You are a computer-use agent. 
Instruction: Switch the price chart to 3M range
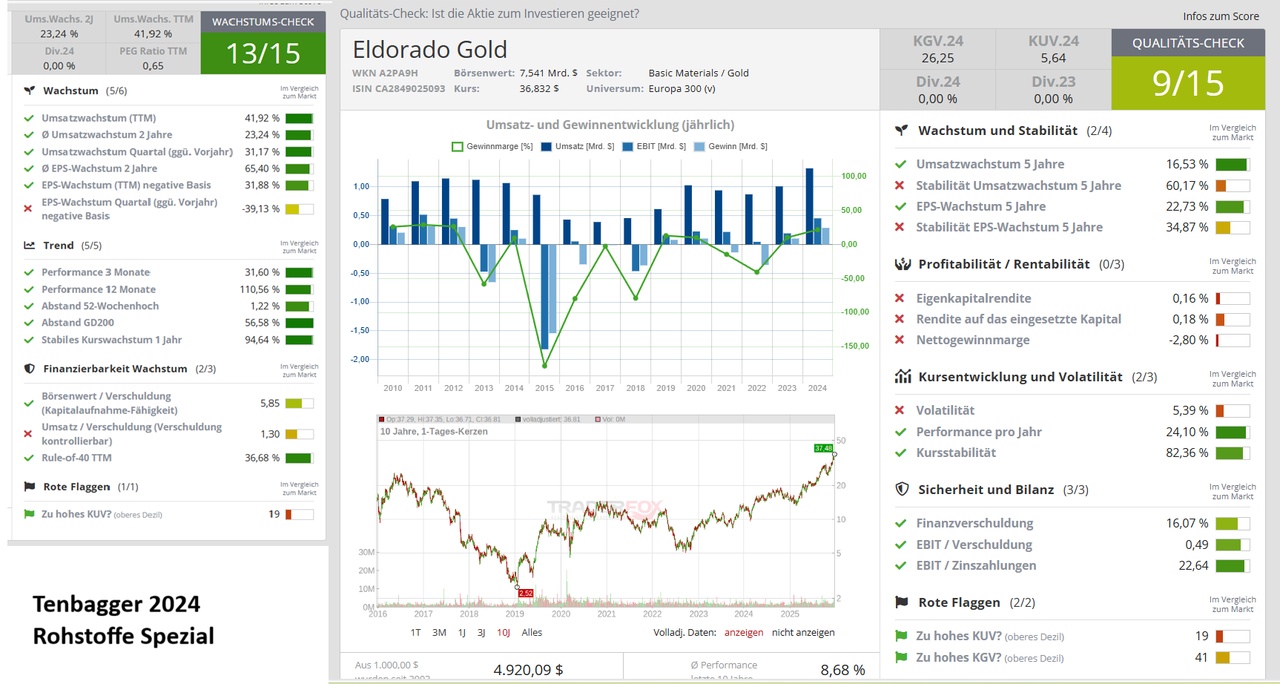coord(439,632)
